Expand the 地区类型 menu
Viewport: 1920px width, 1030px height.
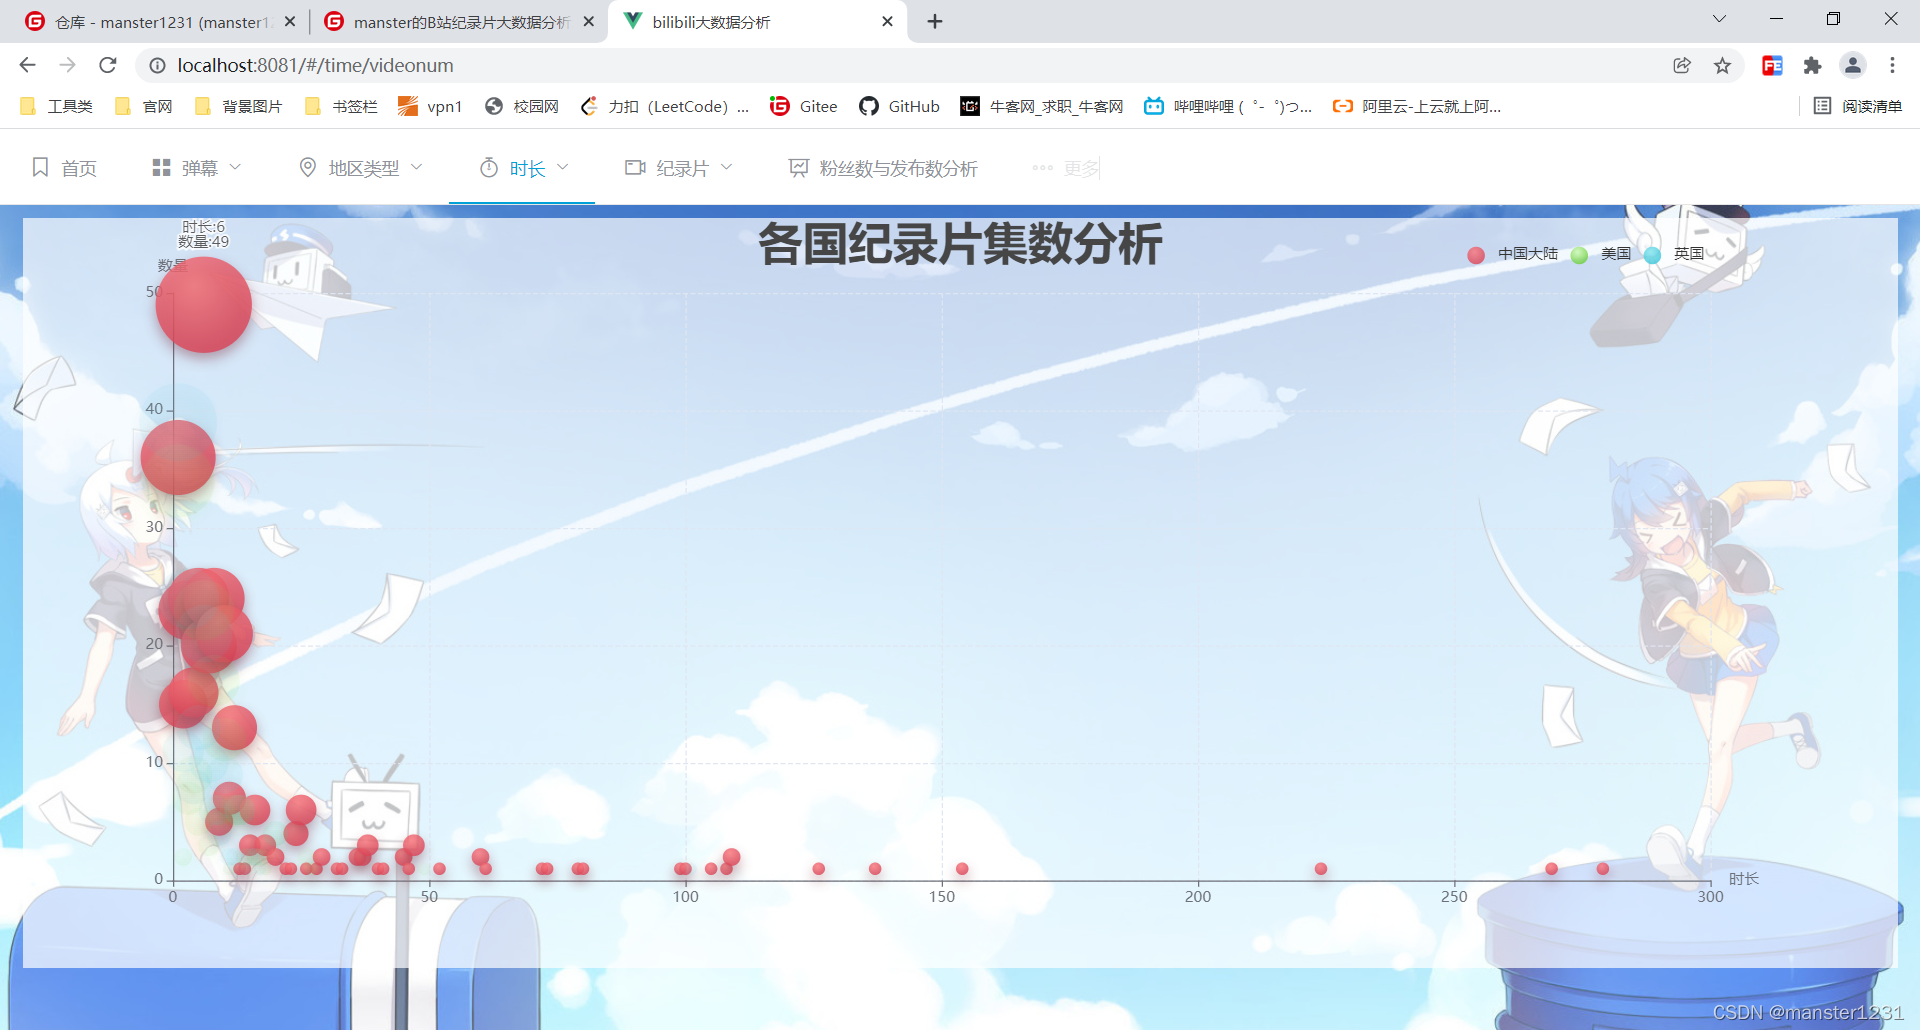pyautogui.click(x=361, y=168)
